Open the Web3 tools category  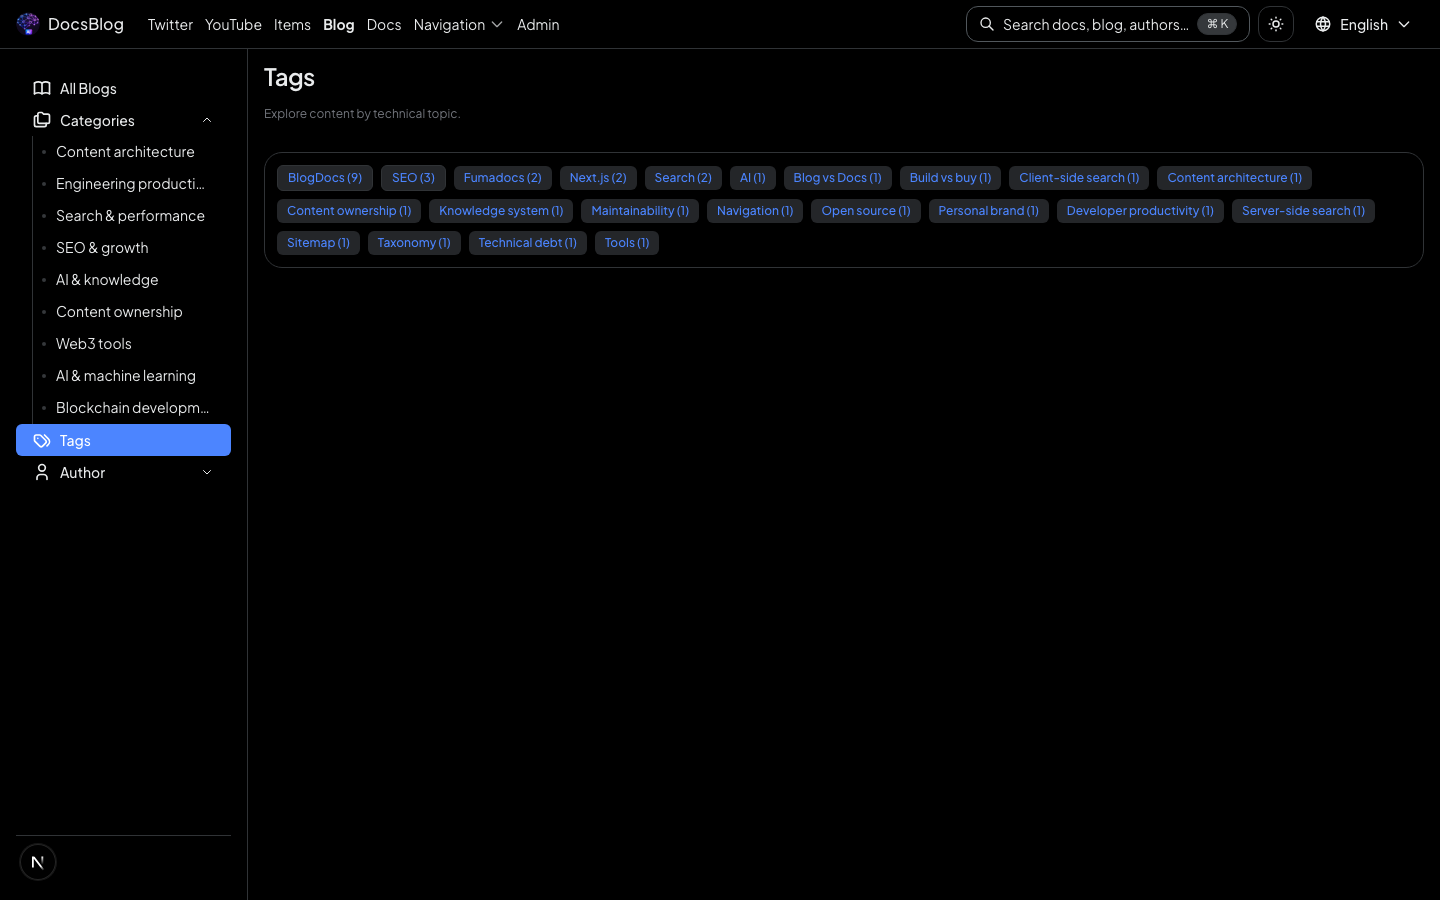click(x=94, y=344)
